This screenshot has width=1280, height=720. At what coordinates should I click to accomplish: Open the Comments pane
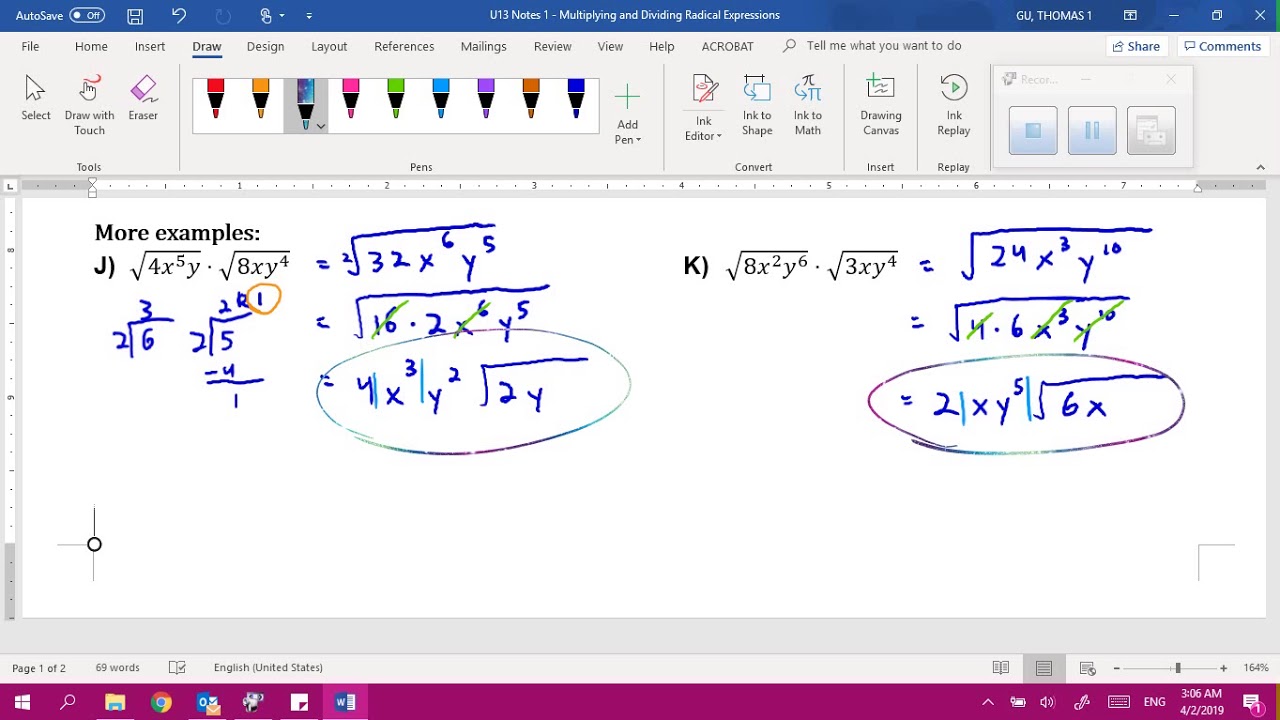point(1221,46)
